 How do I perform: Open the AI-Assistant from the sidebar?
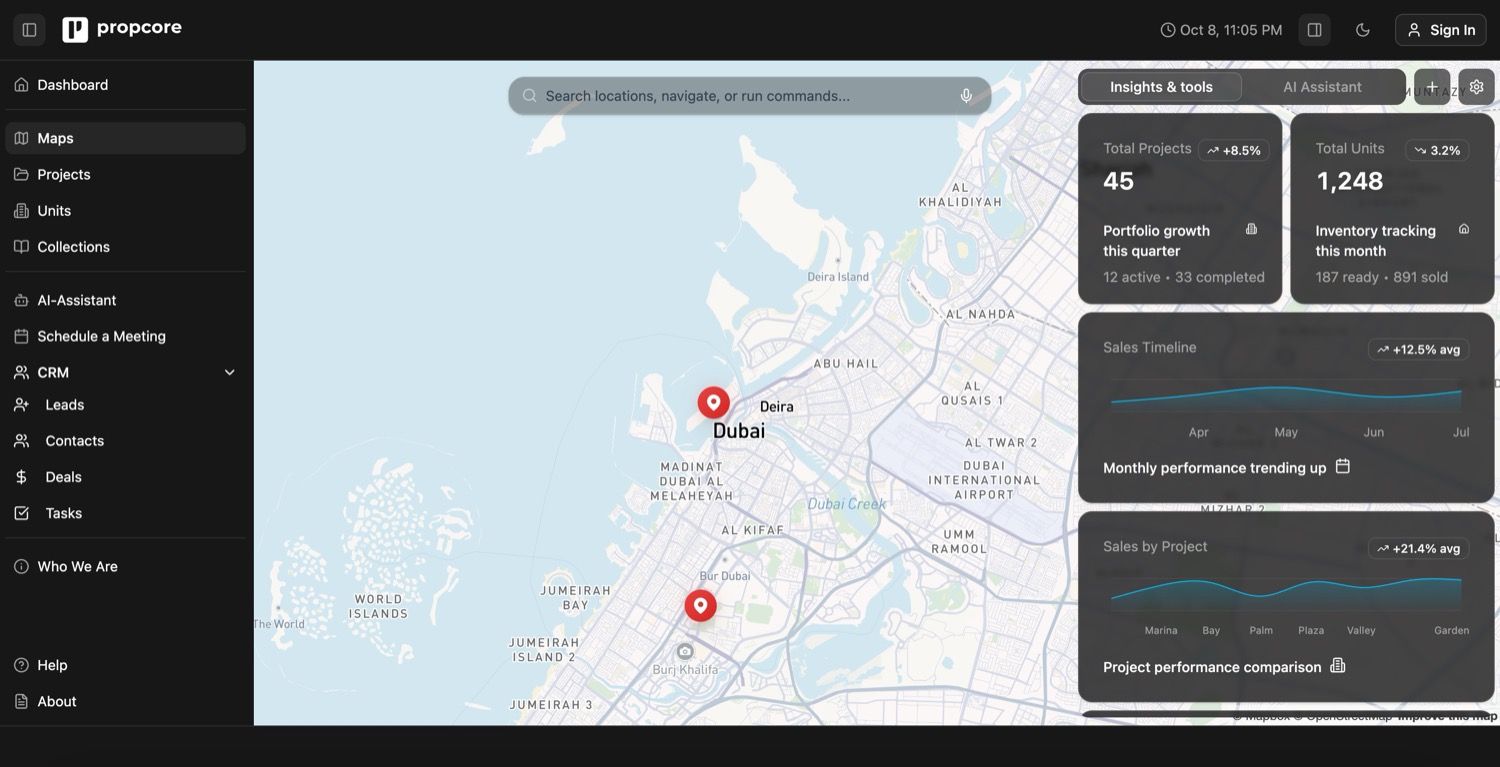click(77, 299)
